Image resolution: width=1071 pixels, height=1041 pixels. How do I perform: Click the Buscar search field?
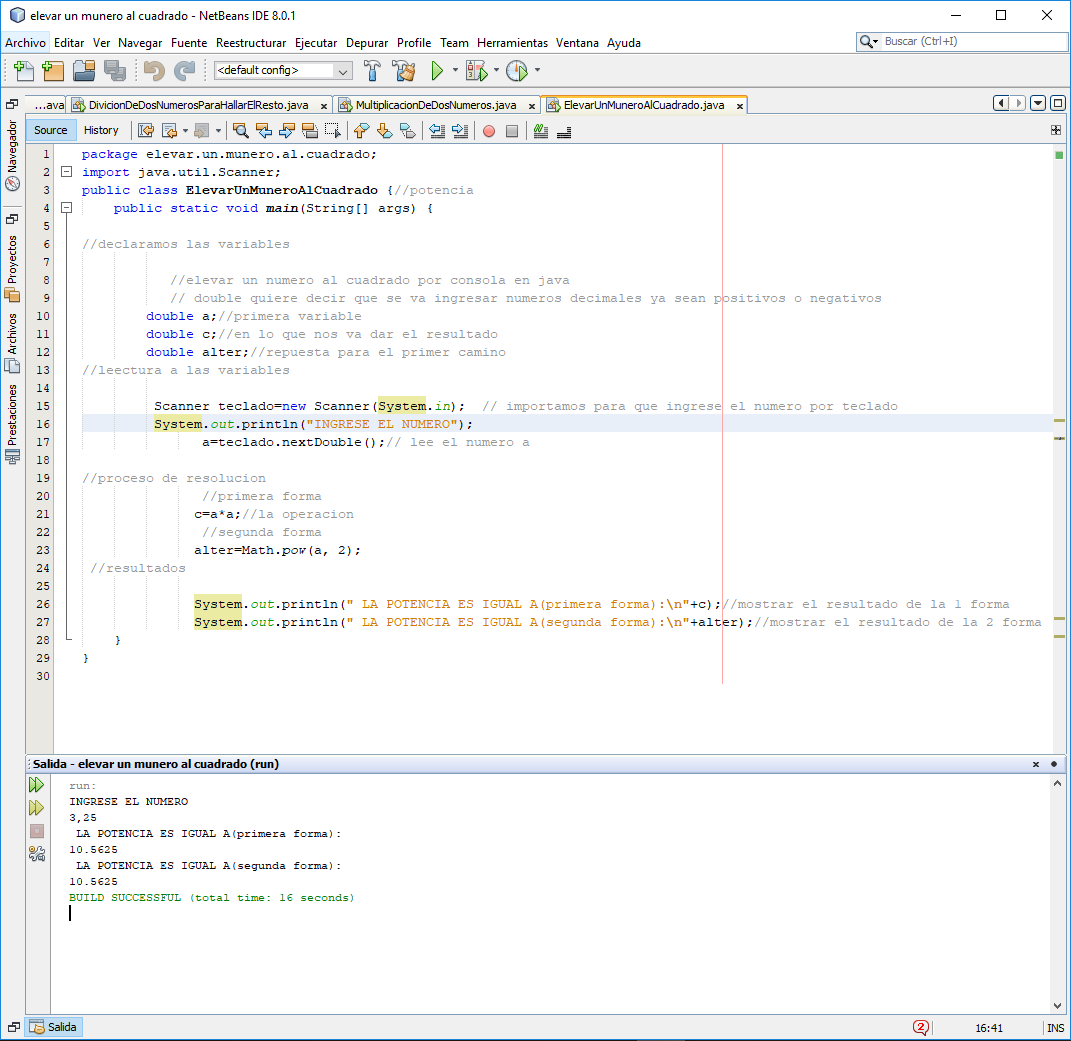pos(960,41)
